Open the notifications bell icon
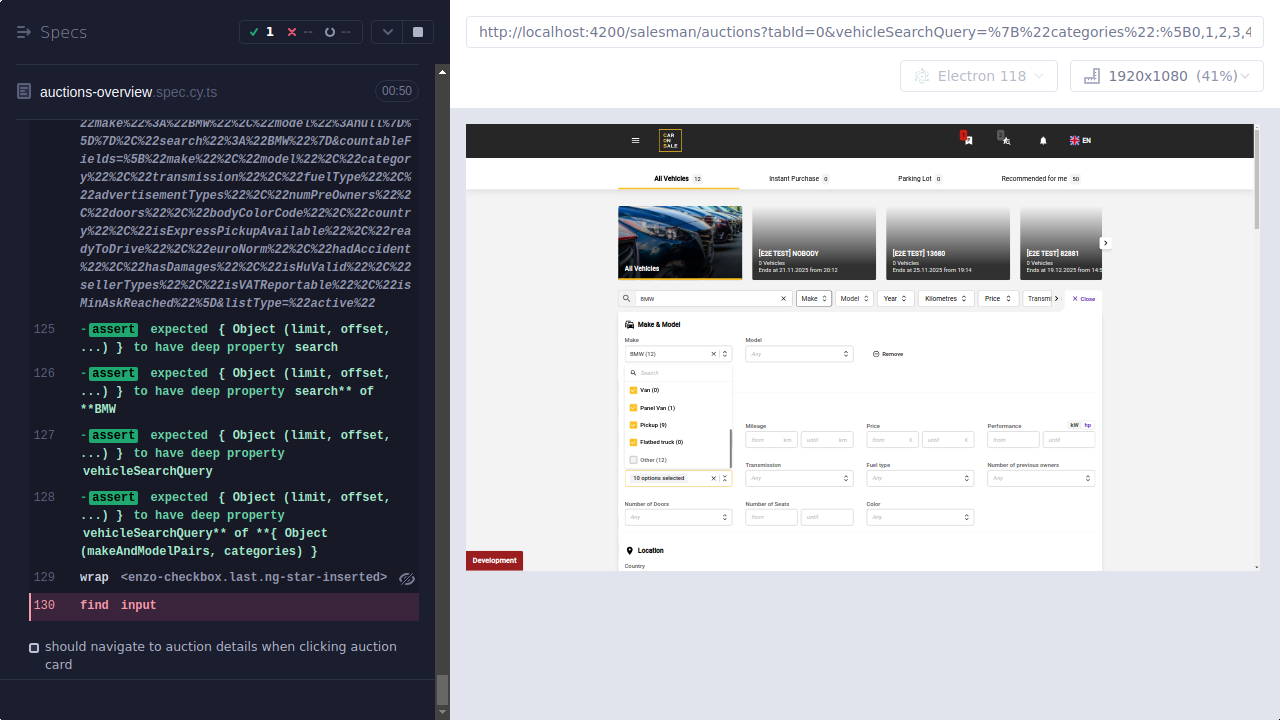This screenshot has width=1280, height=720. click(x=1043, y=140)
